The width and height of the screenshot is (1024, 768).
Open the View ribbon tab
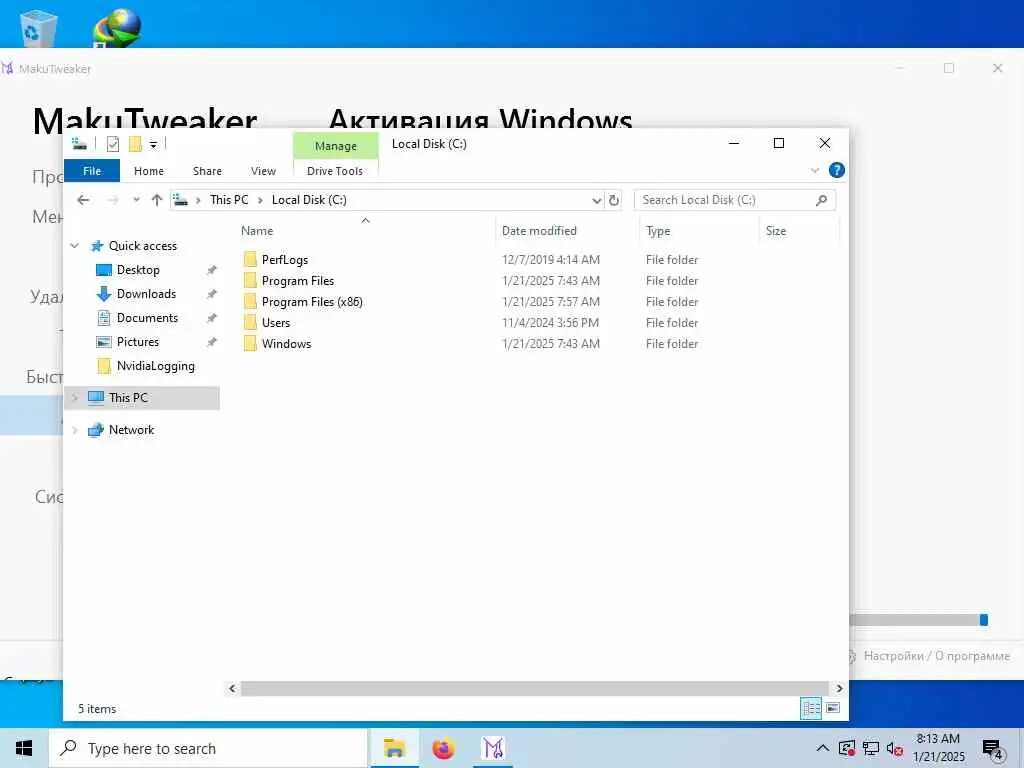coord(263,170)
